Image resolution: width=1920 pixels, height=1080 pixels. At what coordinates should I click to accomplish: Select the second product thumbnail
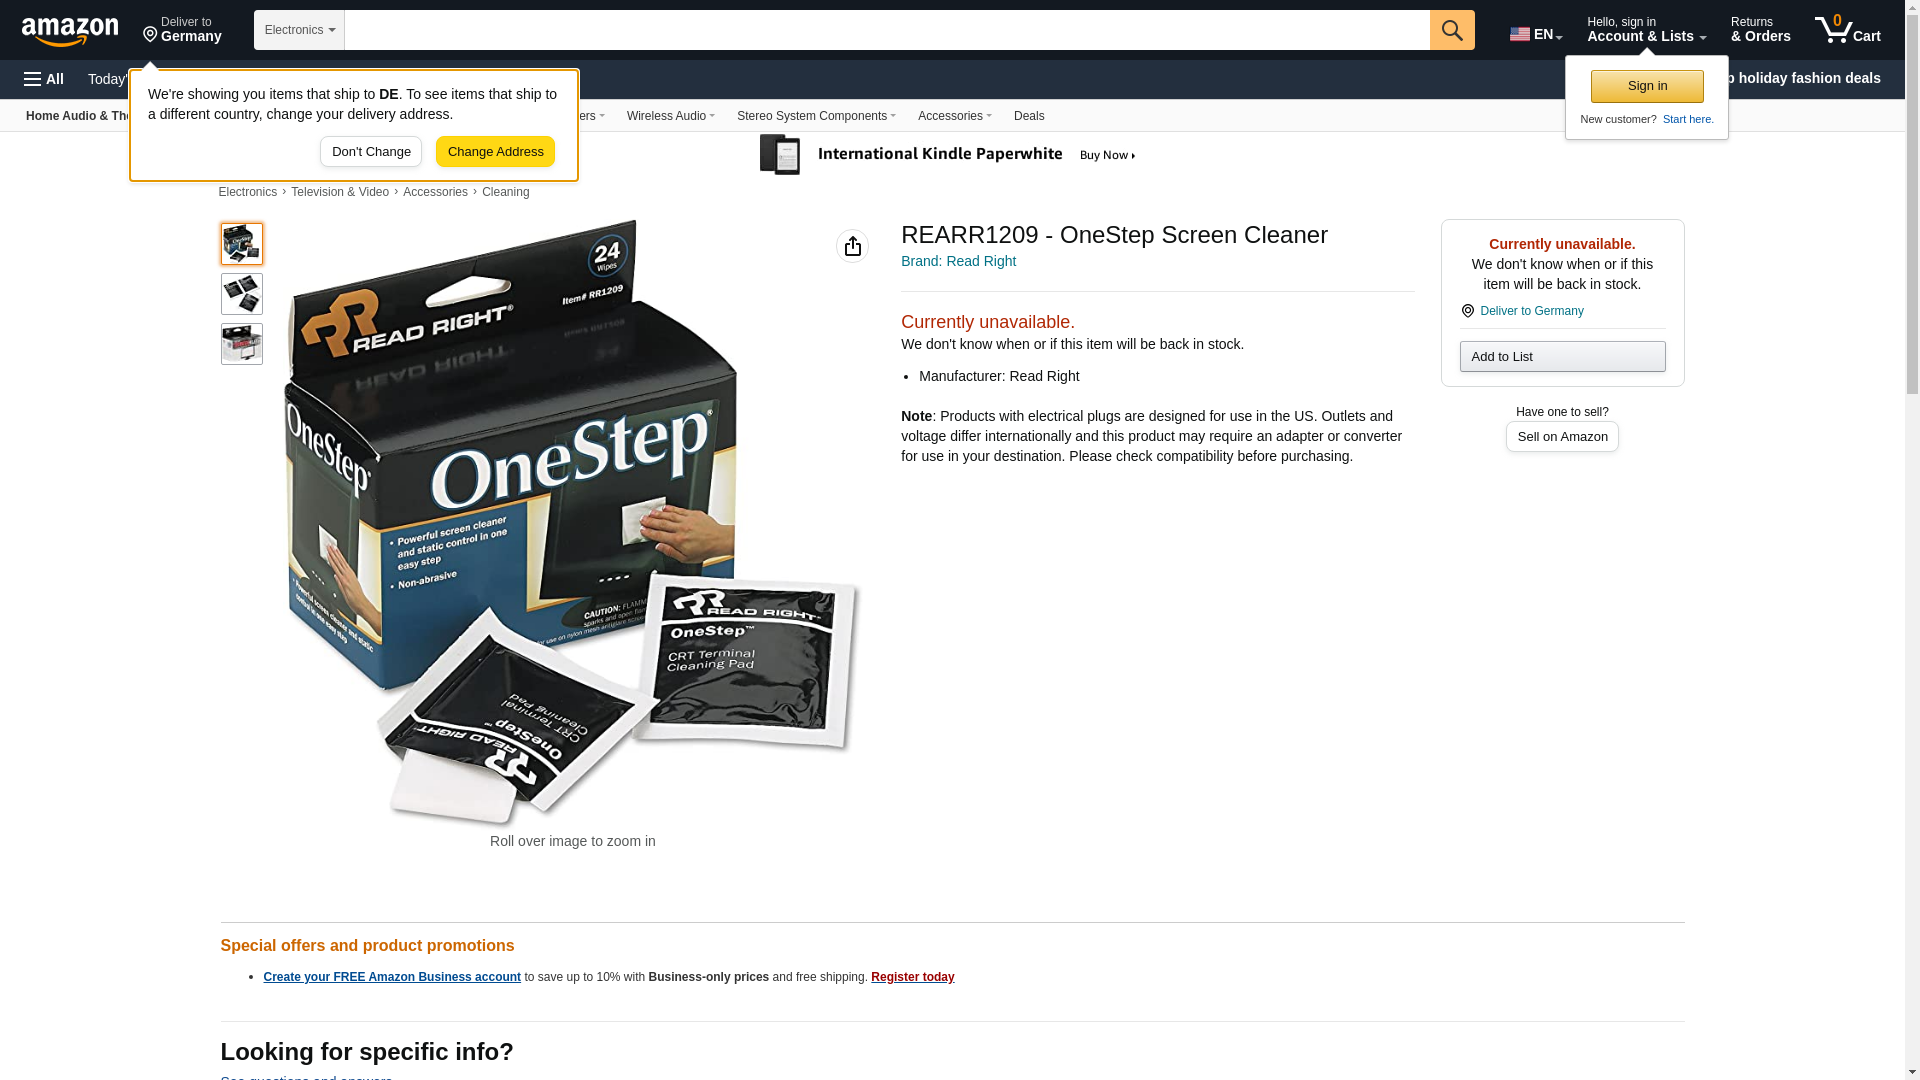tap(242, 294)
